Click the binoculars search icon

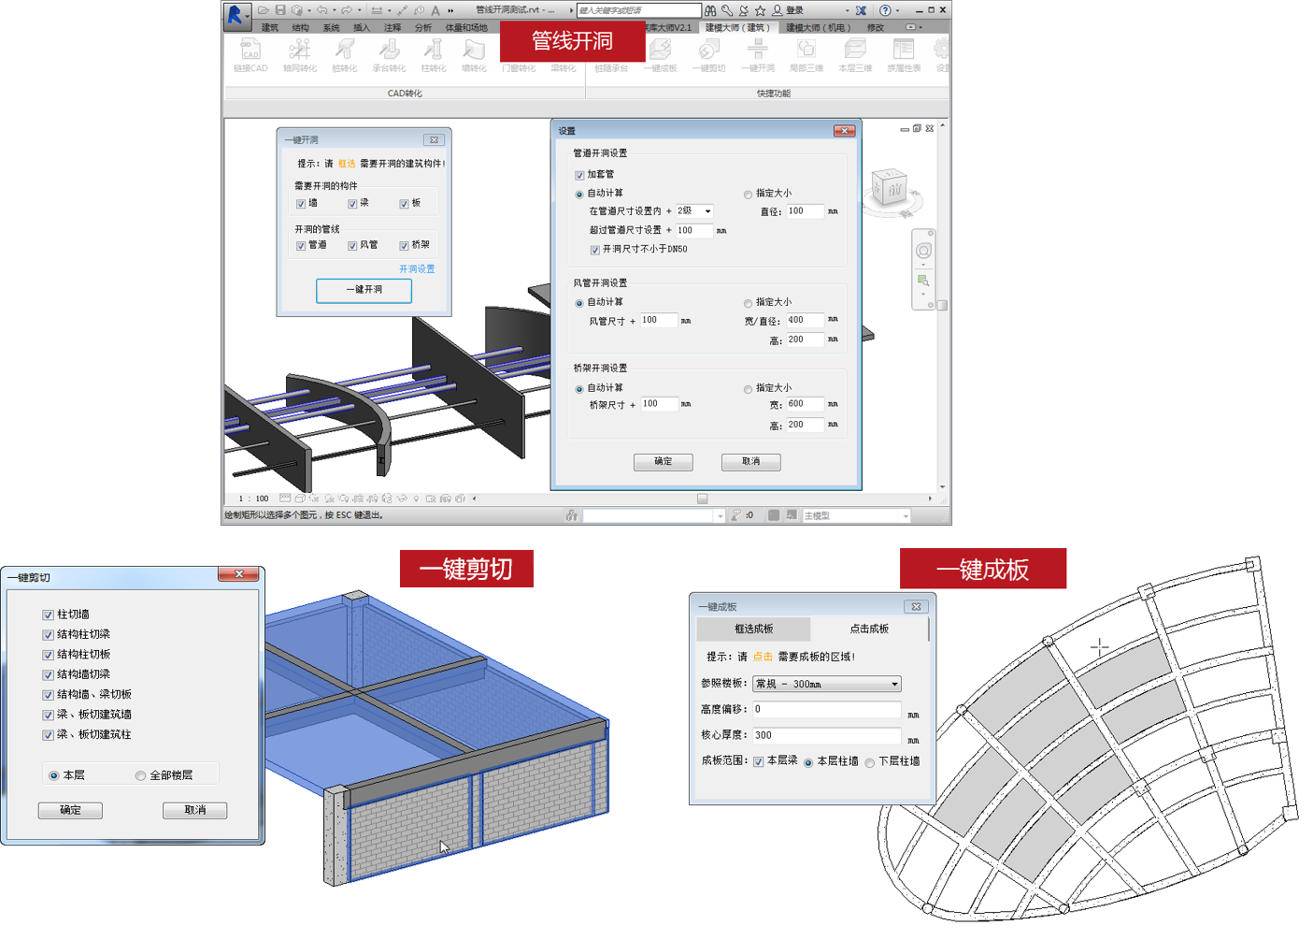coord(710,10)
